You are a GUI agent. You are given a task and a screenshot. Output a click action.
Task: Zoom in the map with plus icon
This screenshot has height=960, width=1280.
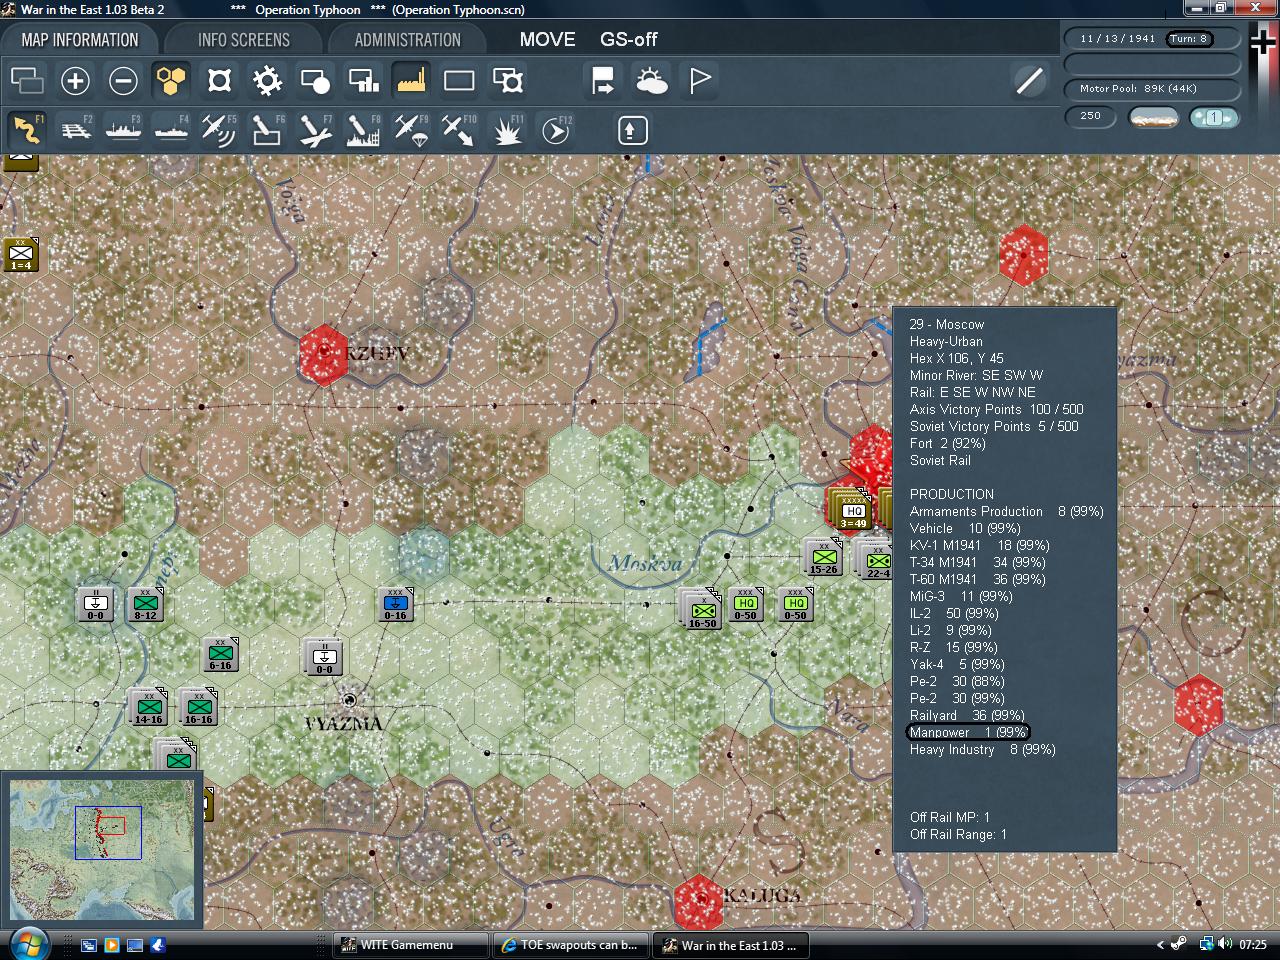[75, 80]
